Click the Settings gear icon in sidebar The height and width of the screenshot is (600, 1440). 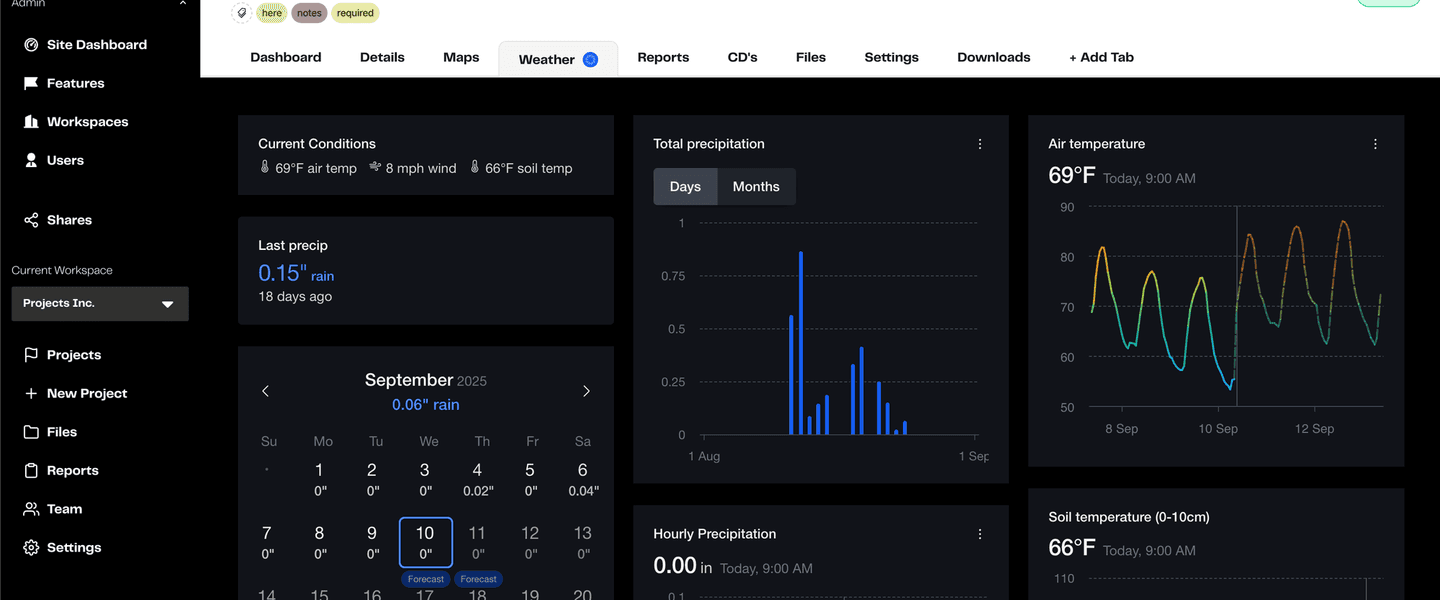click(31, 548)
